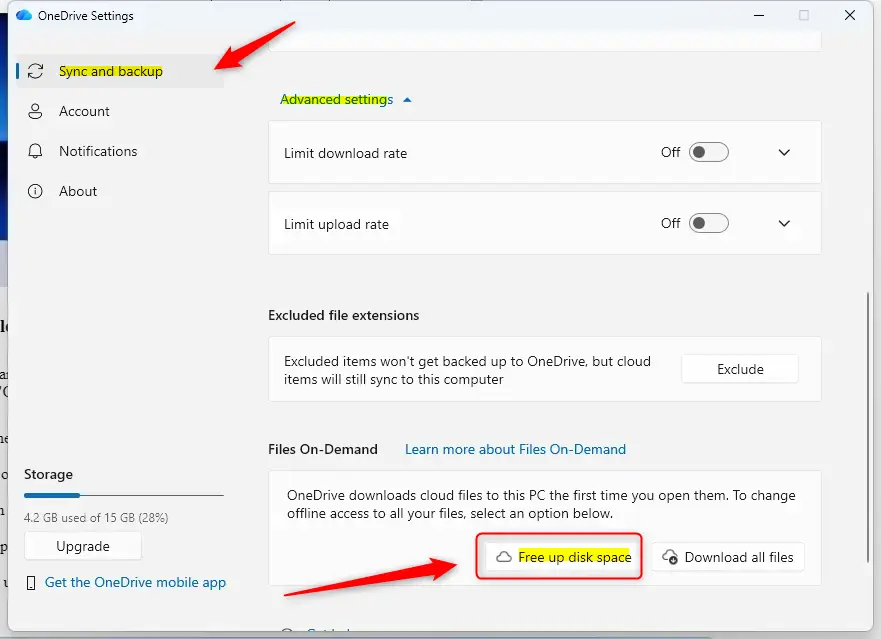Click Free up disk space
This screenshot has height=639, width=881.
[559, 557]
